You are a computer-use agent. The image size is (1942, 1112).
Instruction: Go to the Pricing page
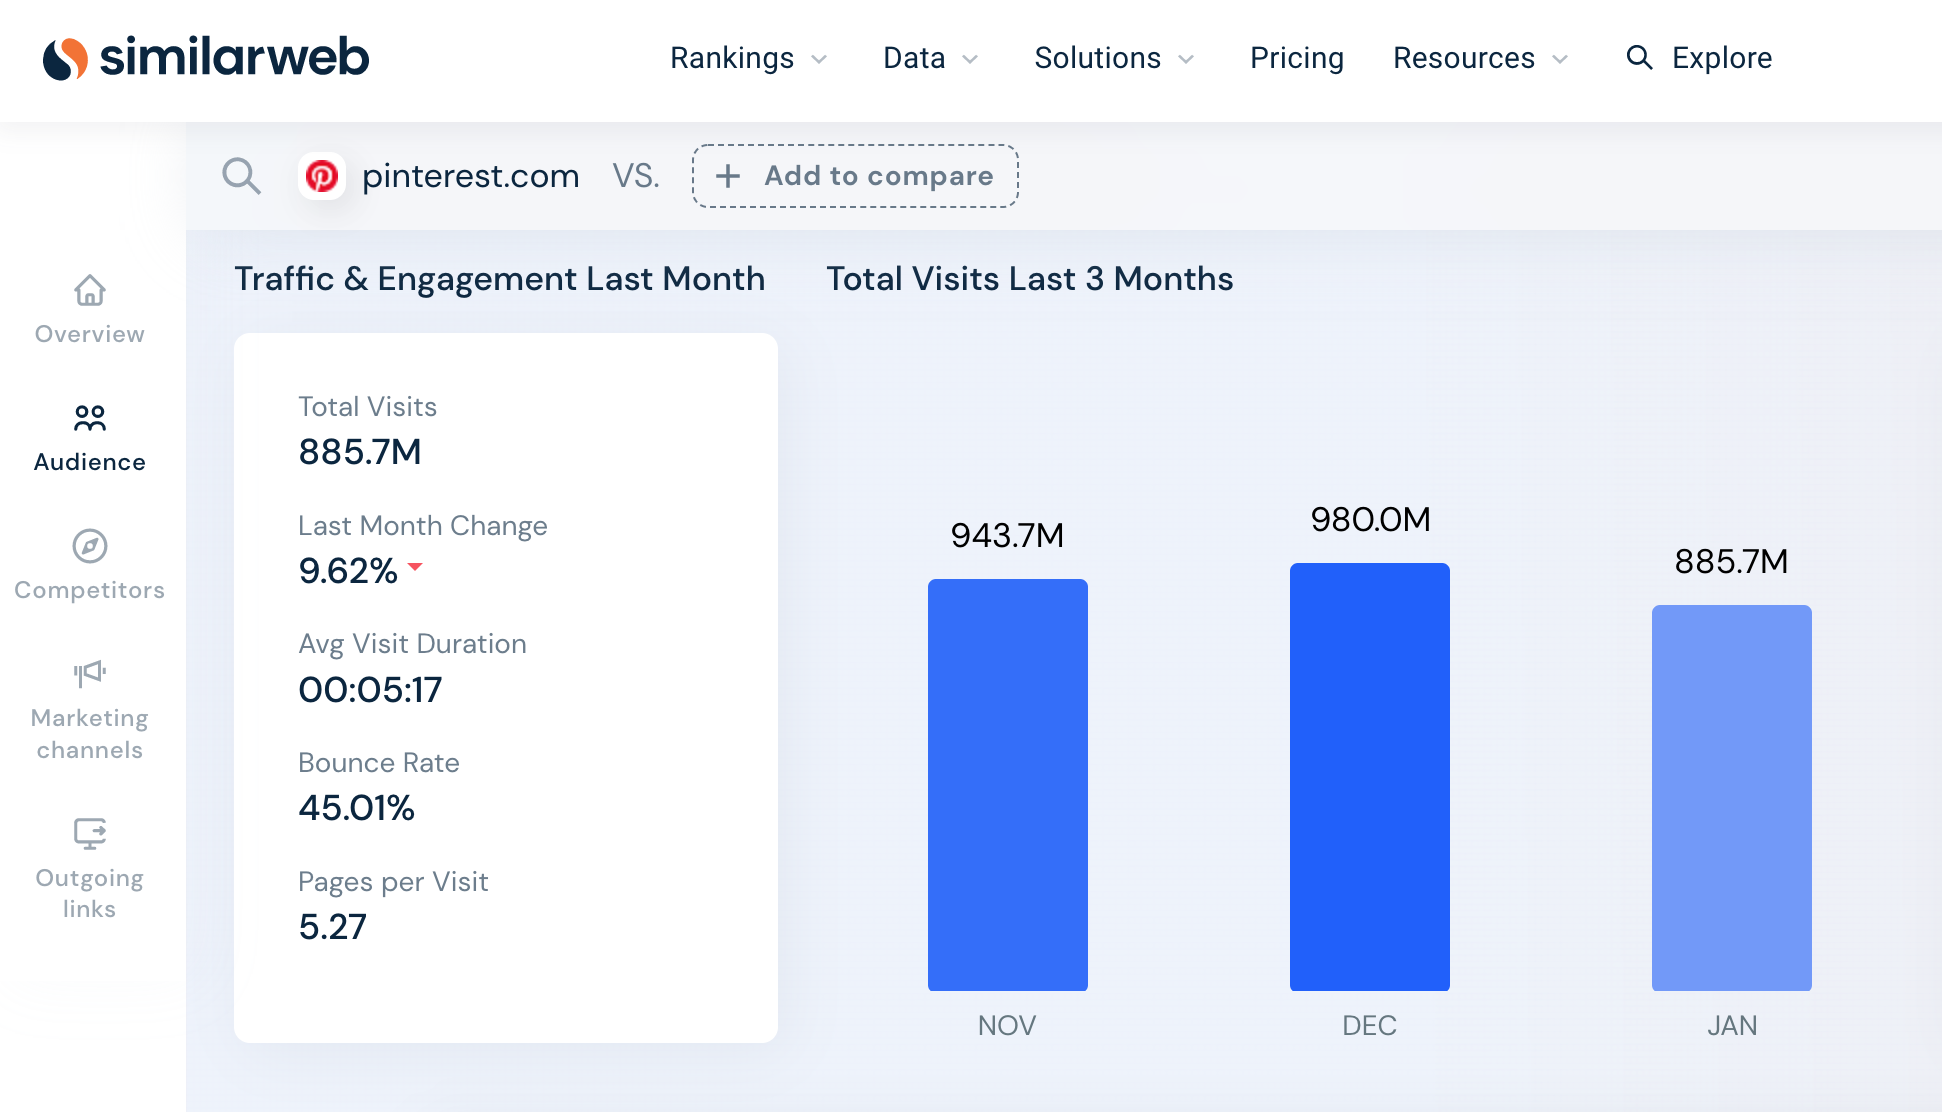pos(1297,58)
